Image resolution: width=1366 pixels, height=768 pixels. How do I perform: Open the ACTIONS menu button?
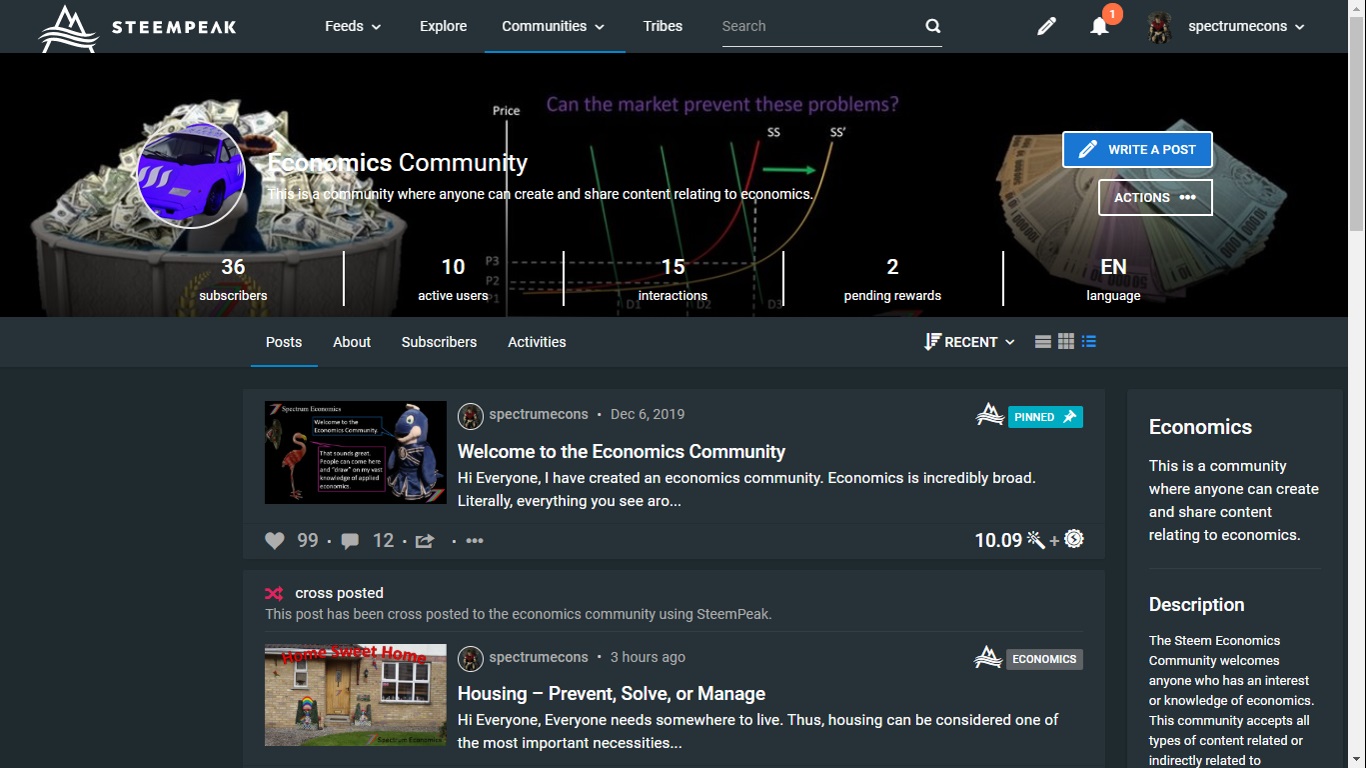tap(1155, 197)
